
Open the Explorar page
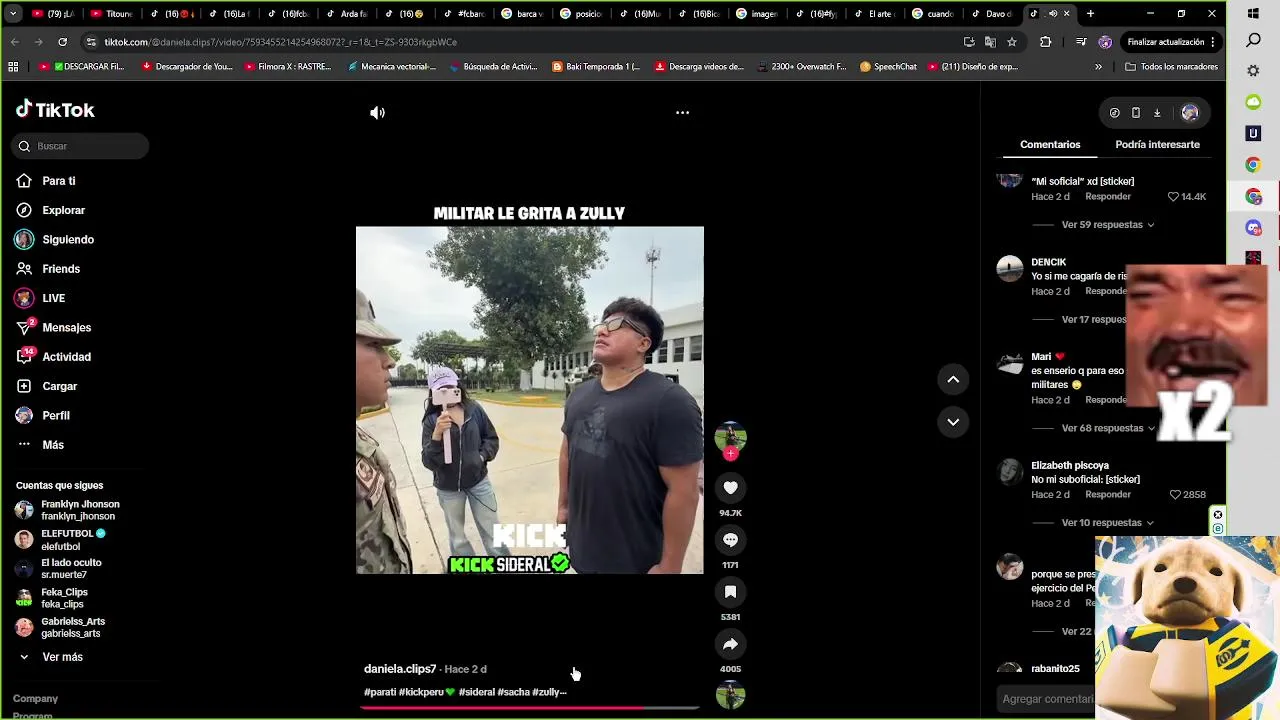63,210
